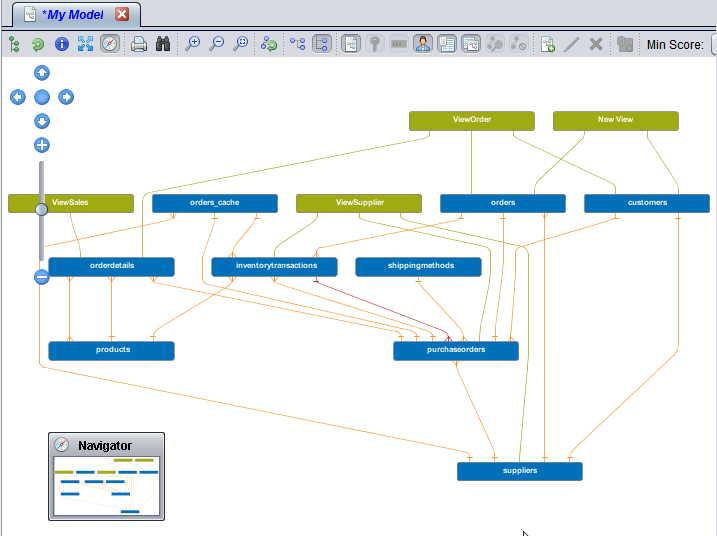Pan diagram right with arrow button
The width and height of the screenshot is (717, 536).
66,97
